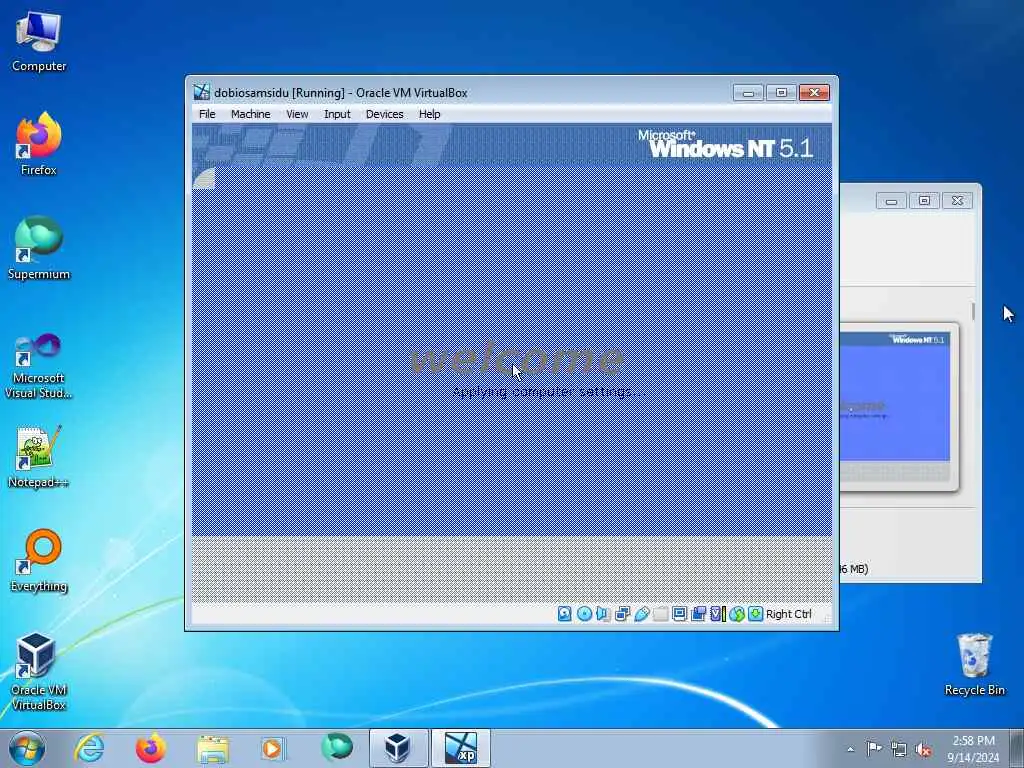Click the virtualization features V icon
Image resolution: width=1024 pixels, height=768 pixels.
click(x=718, y=614)
